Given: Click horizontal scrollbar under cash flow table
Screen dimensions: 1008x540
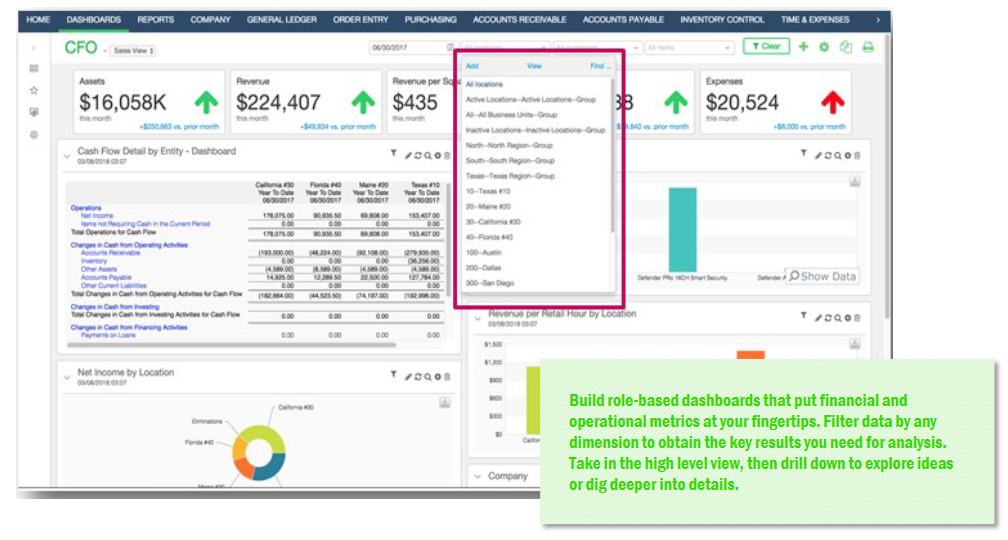Looking at the screenshot, I should pyautogui.click(x=231, y=345).
